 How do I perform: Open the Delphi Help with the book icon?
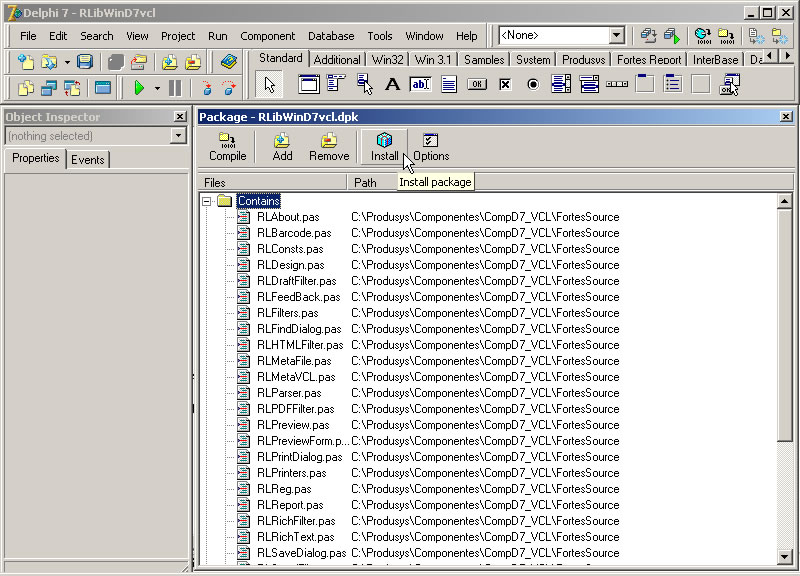click(228, 61)
